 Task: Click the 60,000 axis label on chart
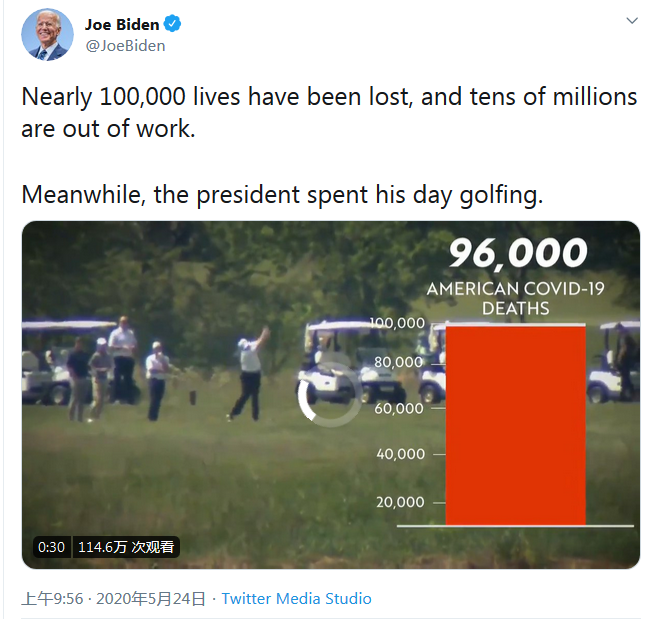pos(400,408)
